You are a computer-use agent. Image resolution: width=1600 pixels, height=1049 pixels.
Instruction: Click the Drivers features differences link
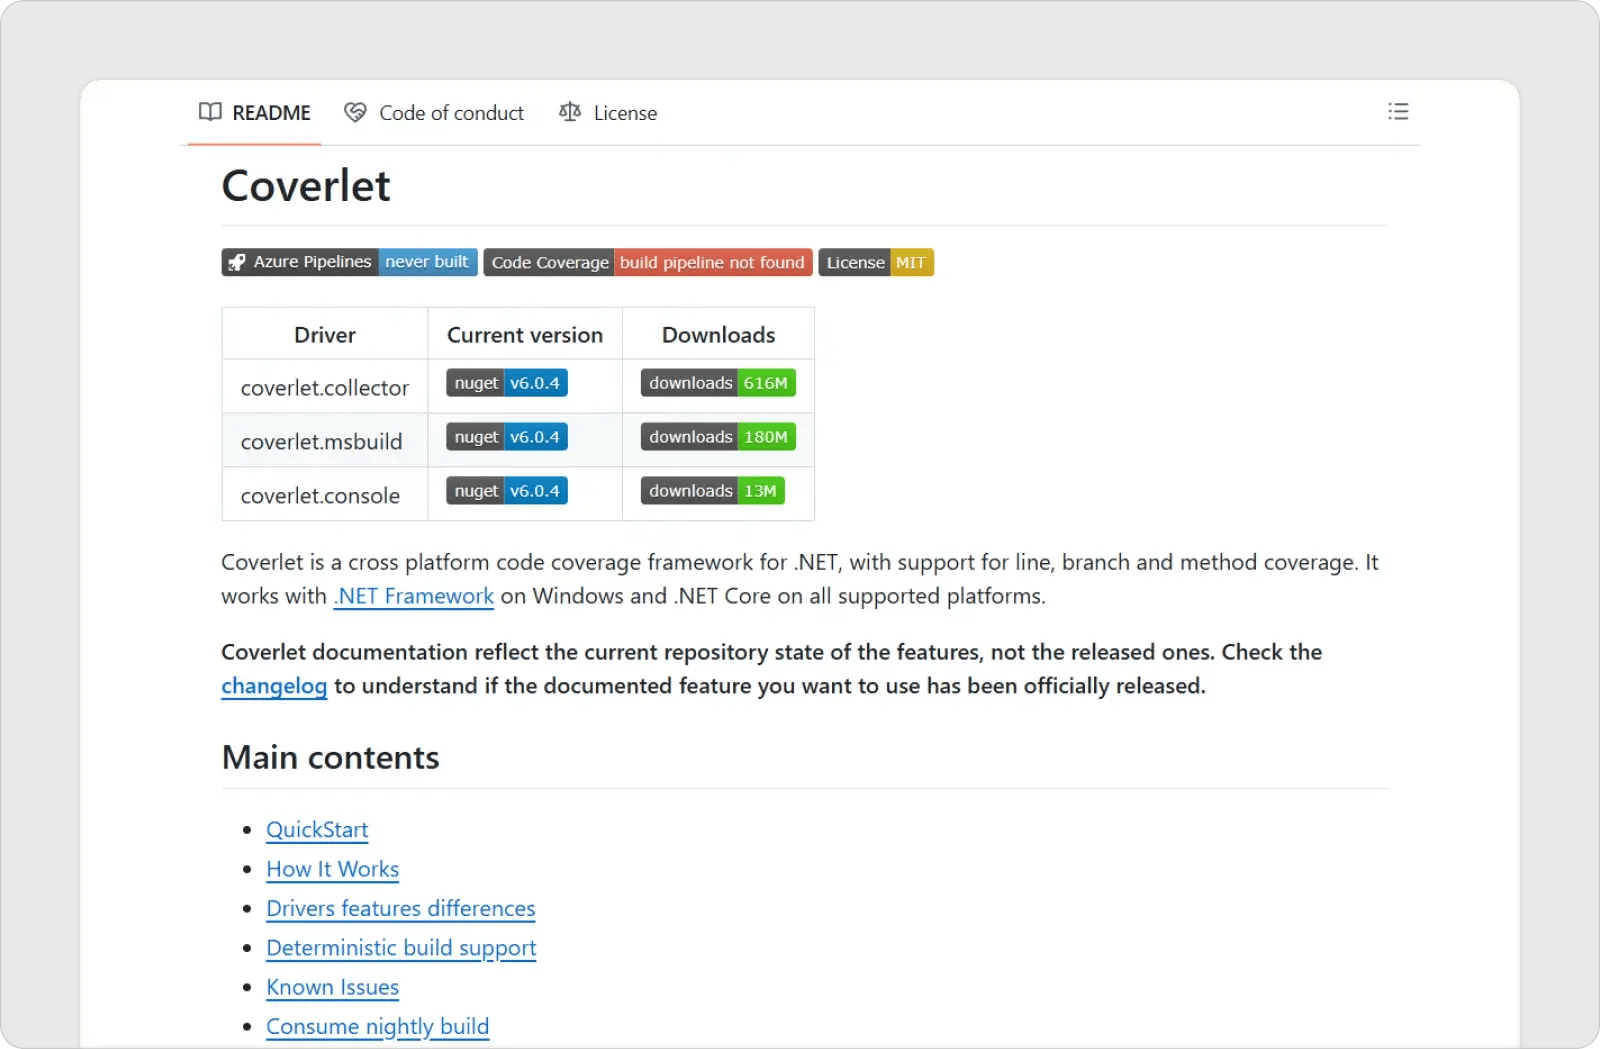[400, 908]
